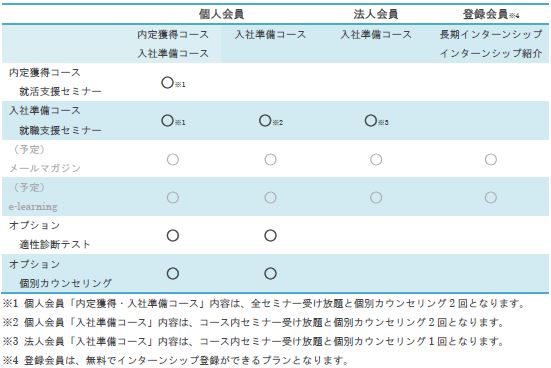Click 就職支援セミナー circle marked ※3 under 法人会員

(x=371, y=121)
